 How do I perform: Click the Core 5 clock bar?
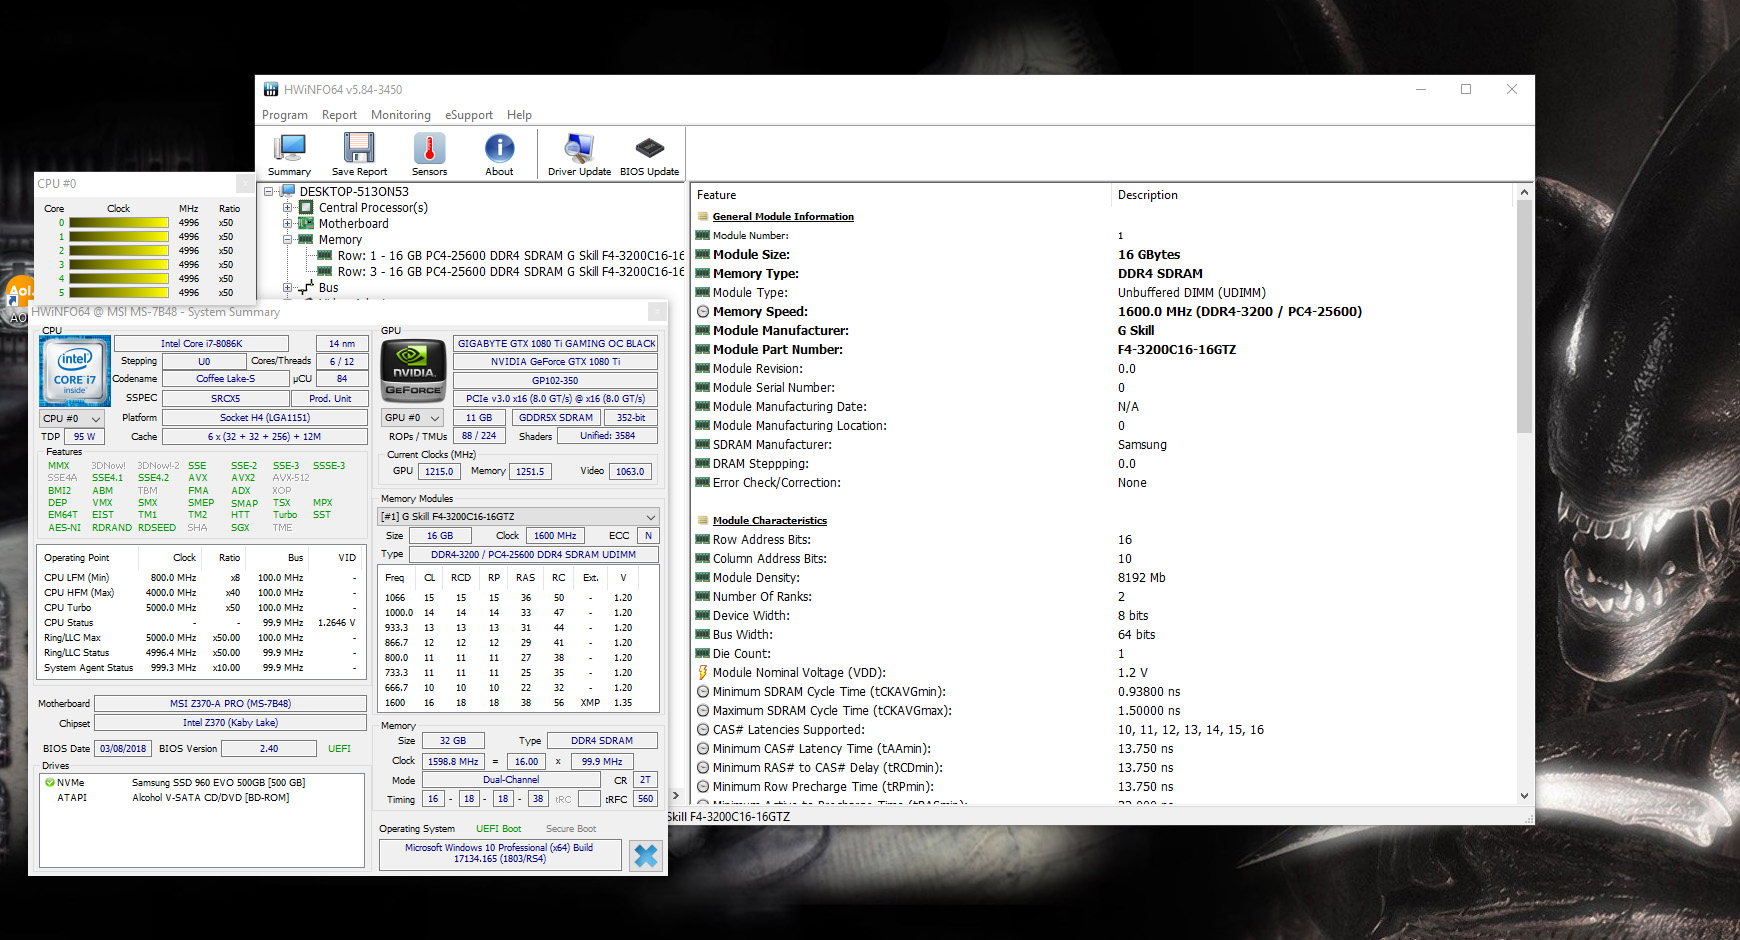118,293
